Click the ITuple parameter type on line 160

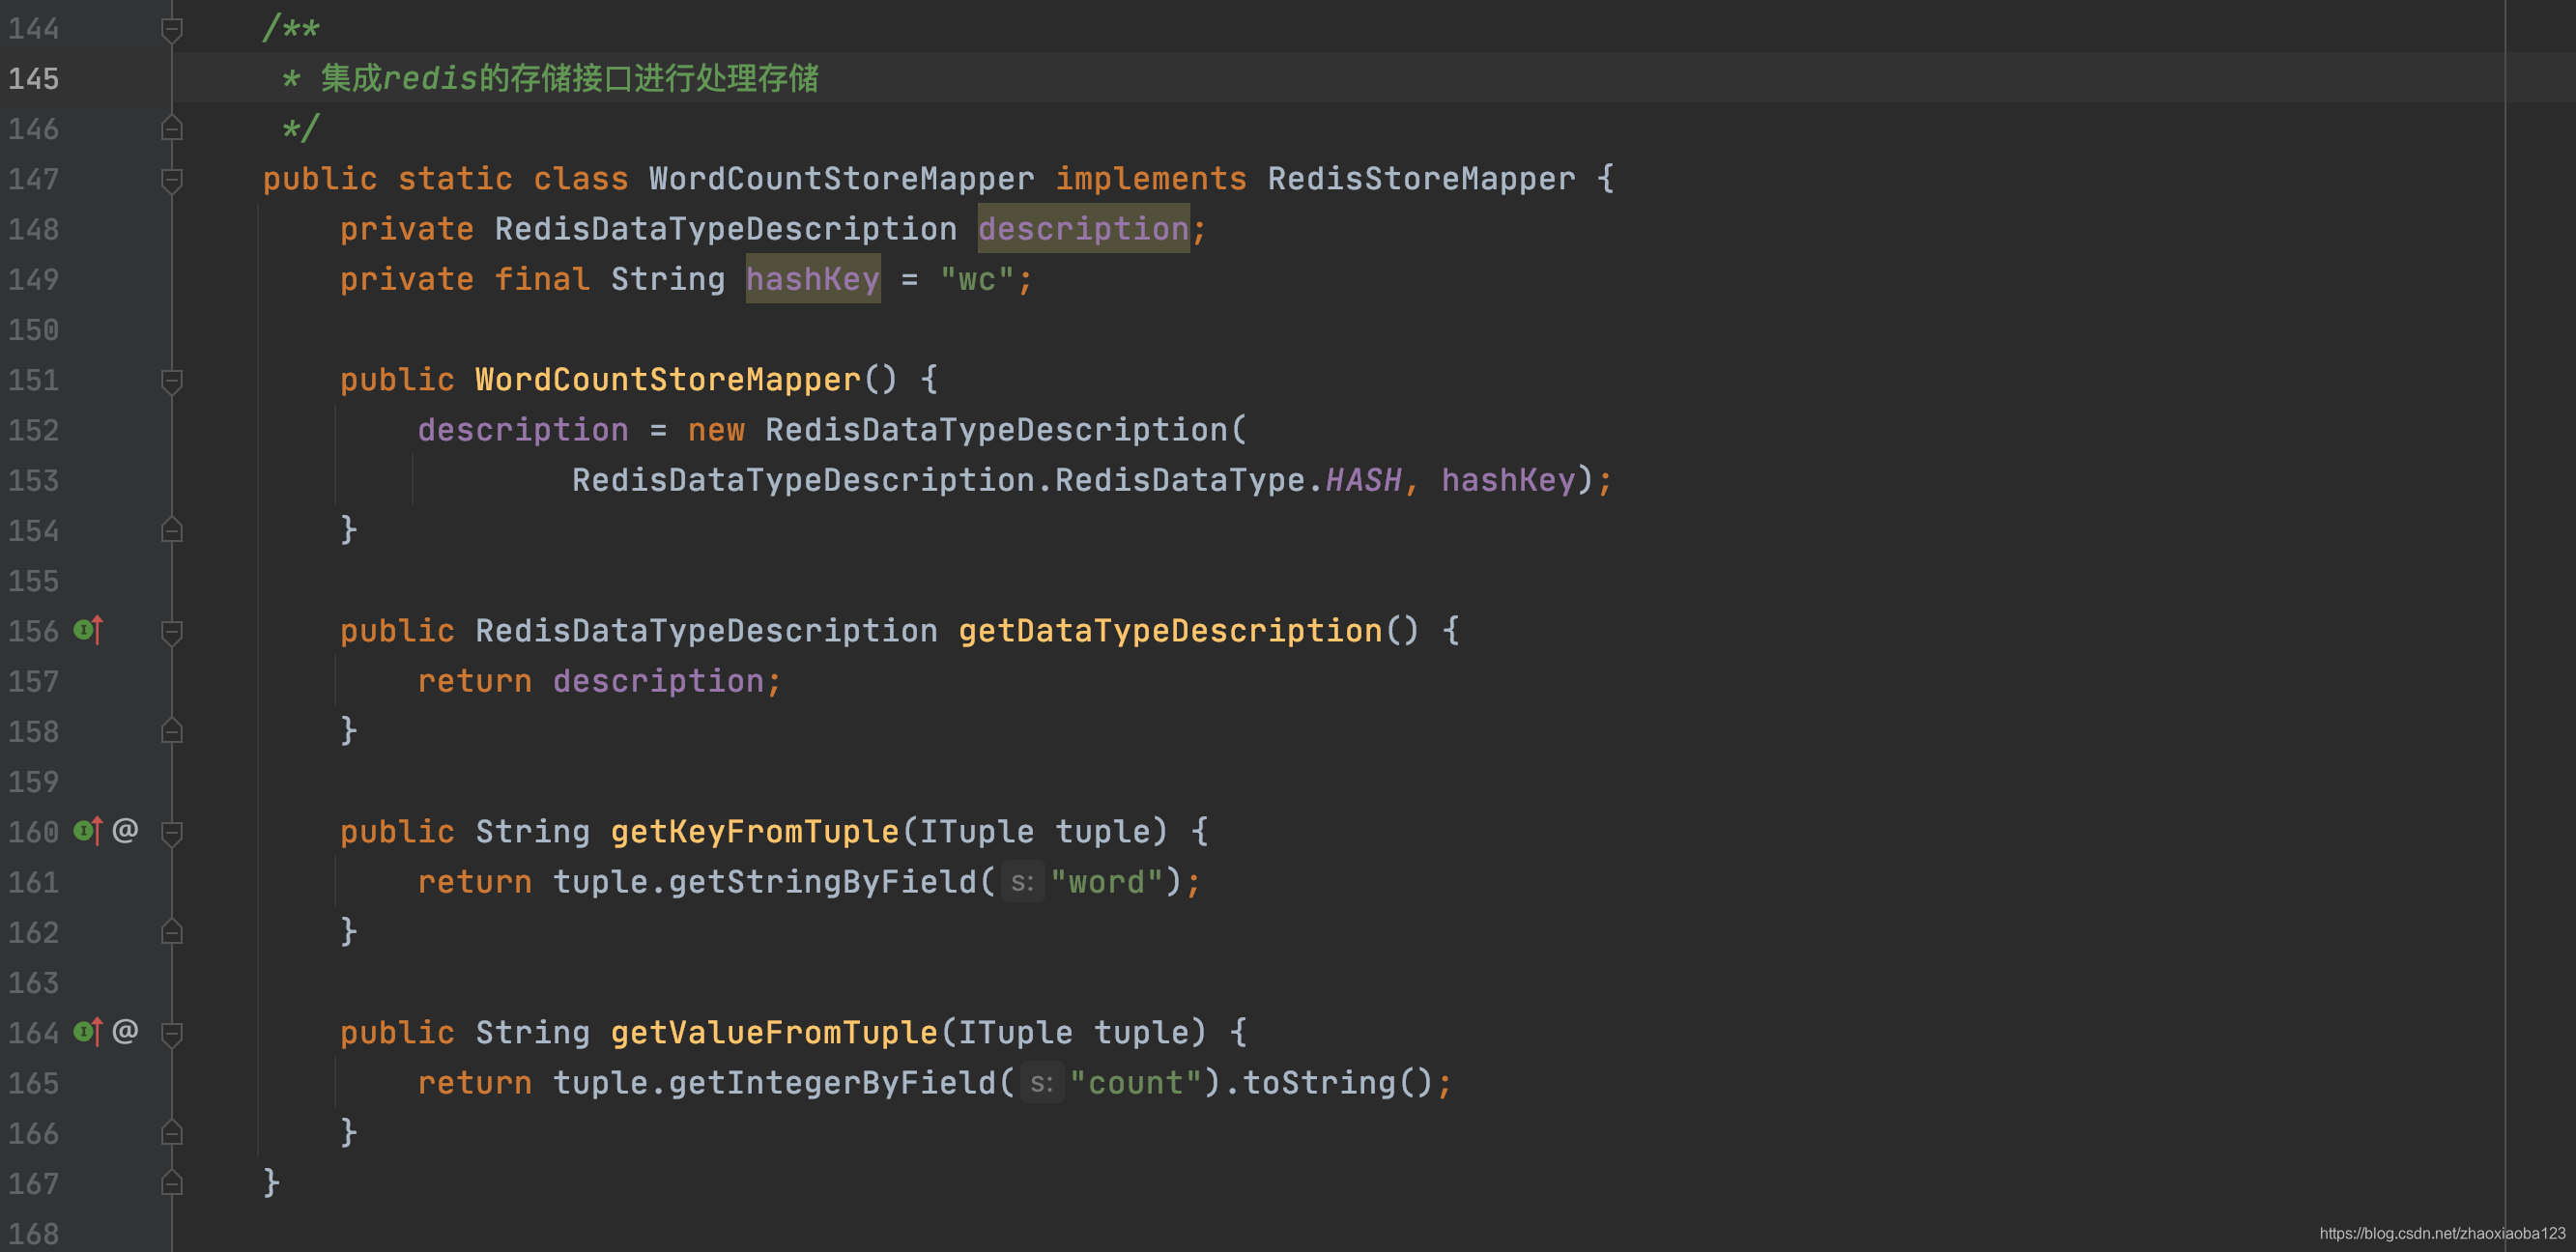pos(976,832)
